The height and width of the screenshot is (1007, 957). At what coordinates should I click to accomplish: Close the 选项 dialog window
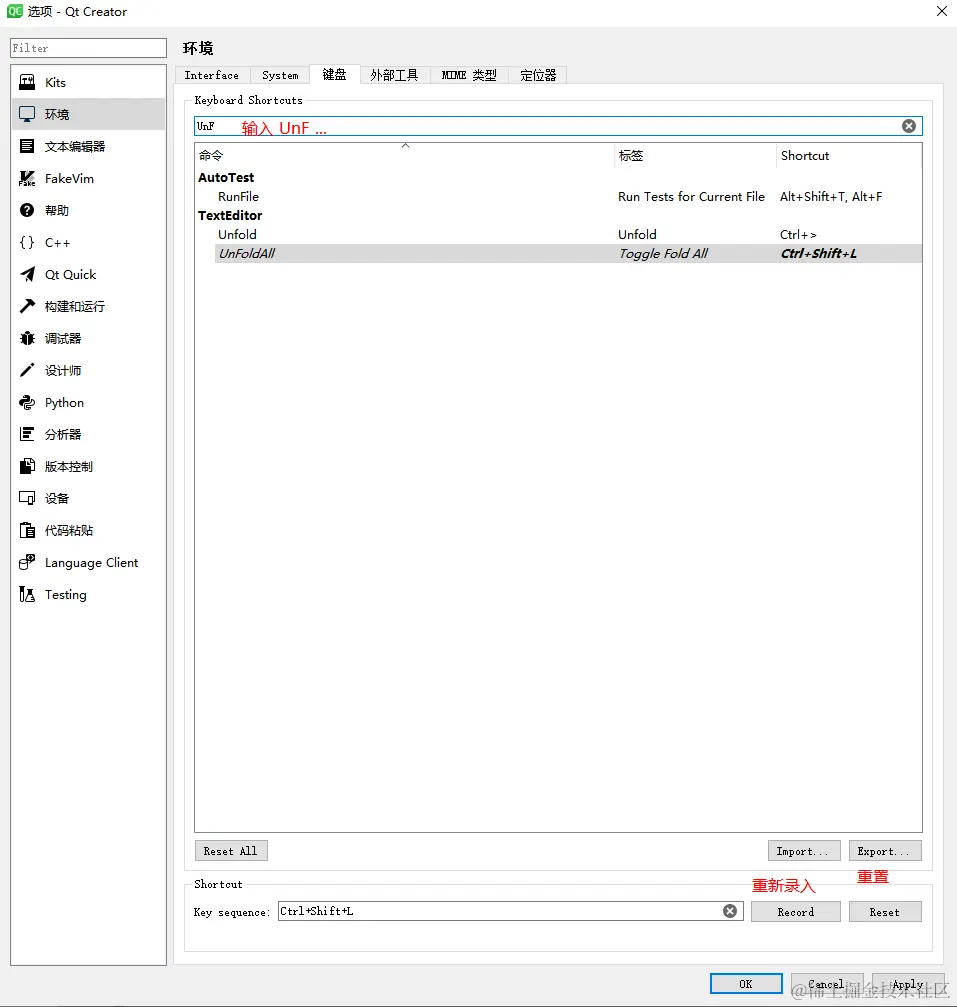[x=942, y=11]
